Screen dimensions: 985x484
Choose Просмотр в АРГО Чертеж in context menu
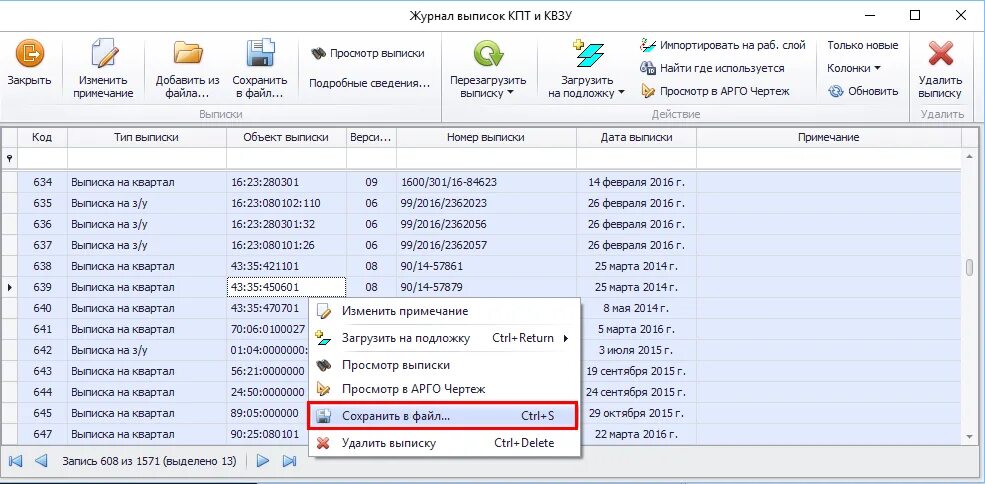445,390
